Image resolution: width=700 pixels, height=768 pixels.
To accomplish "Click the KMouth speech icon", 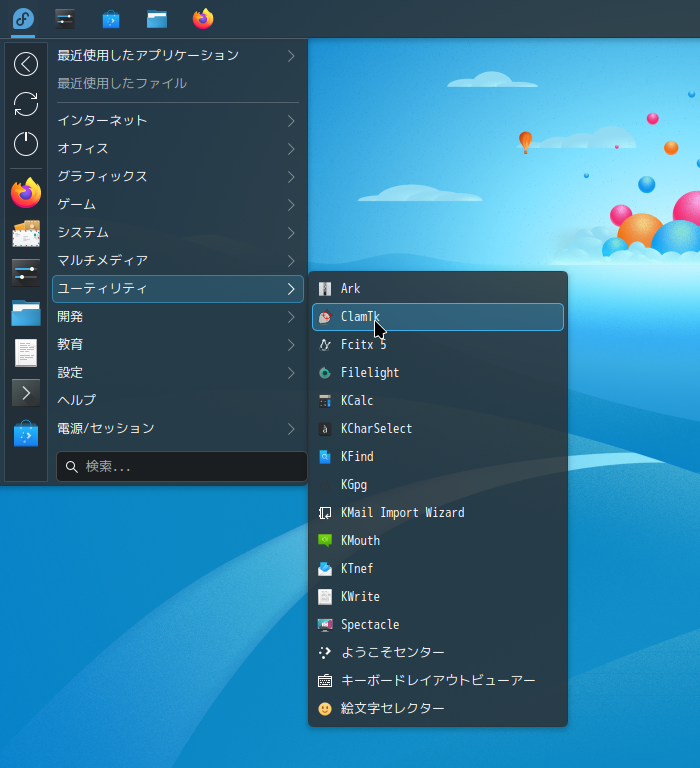I will coord(325,541).
